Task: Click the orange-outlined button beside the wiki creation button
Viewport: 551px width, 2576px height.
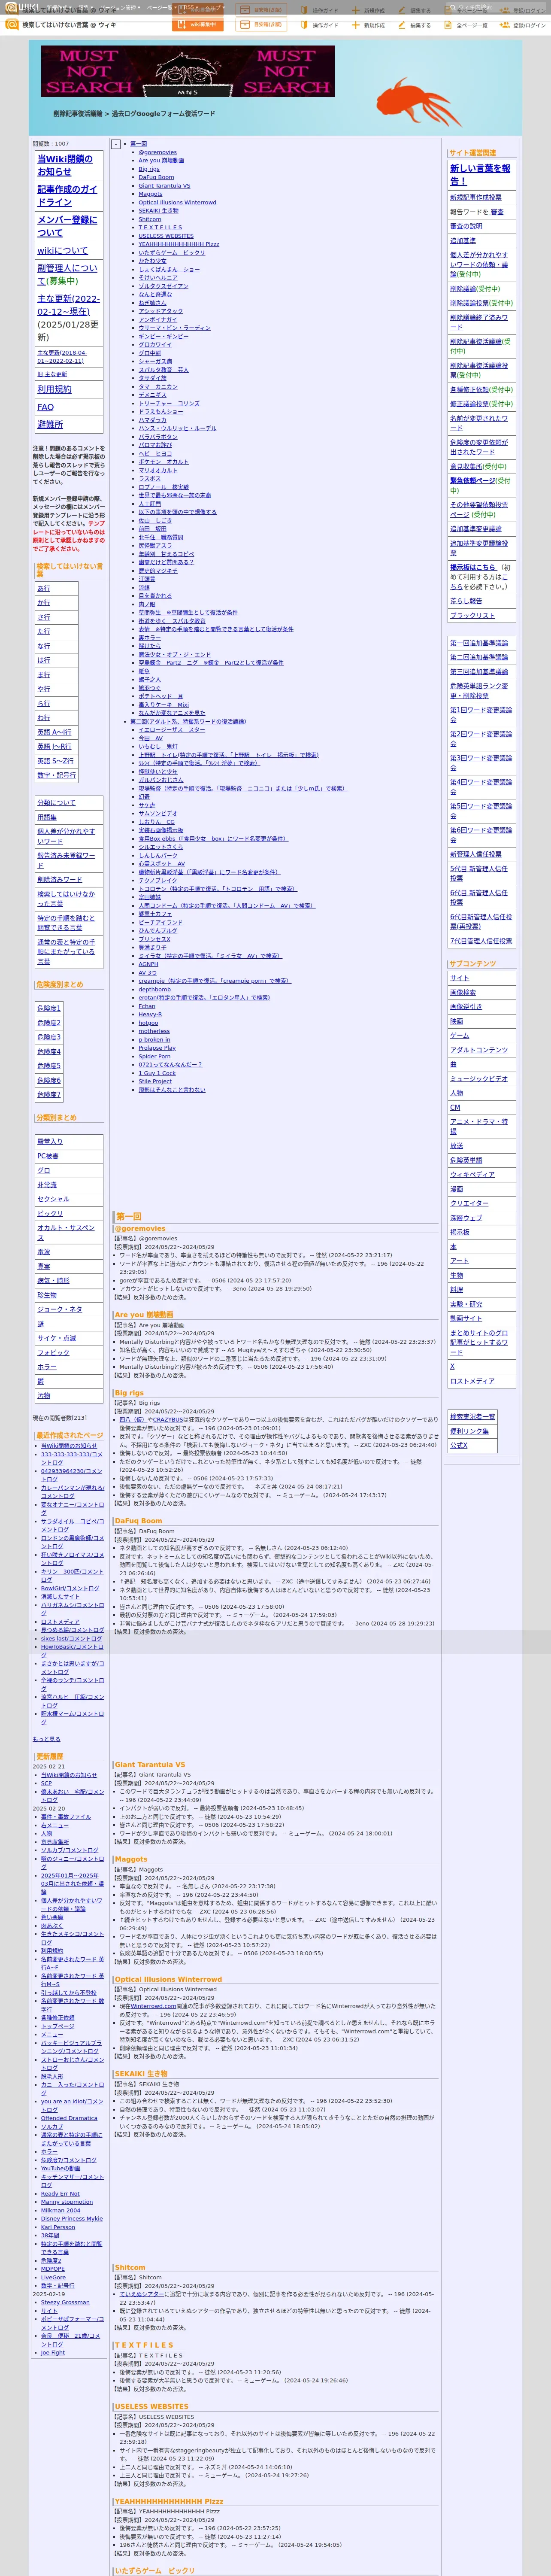Action: (261, 24)
